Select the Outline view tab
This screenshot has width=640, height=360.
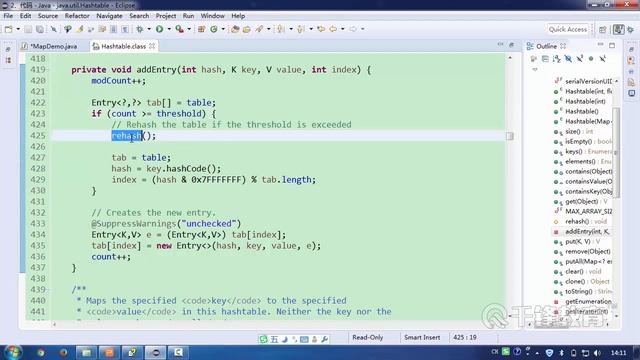[546, 46]
